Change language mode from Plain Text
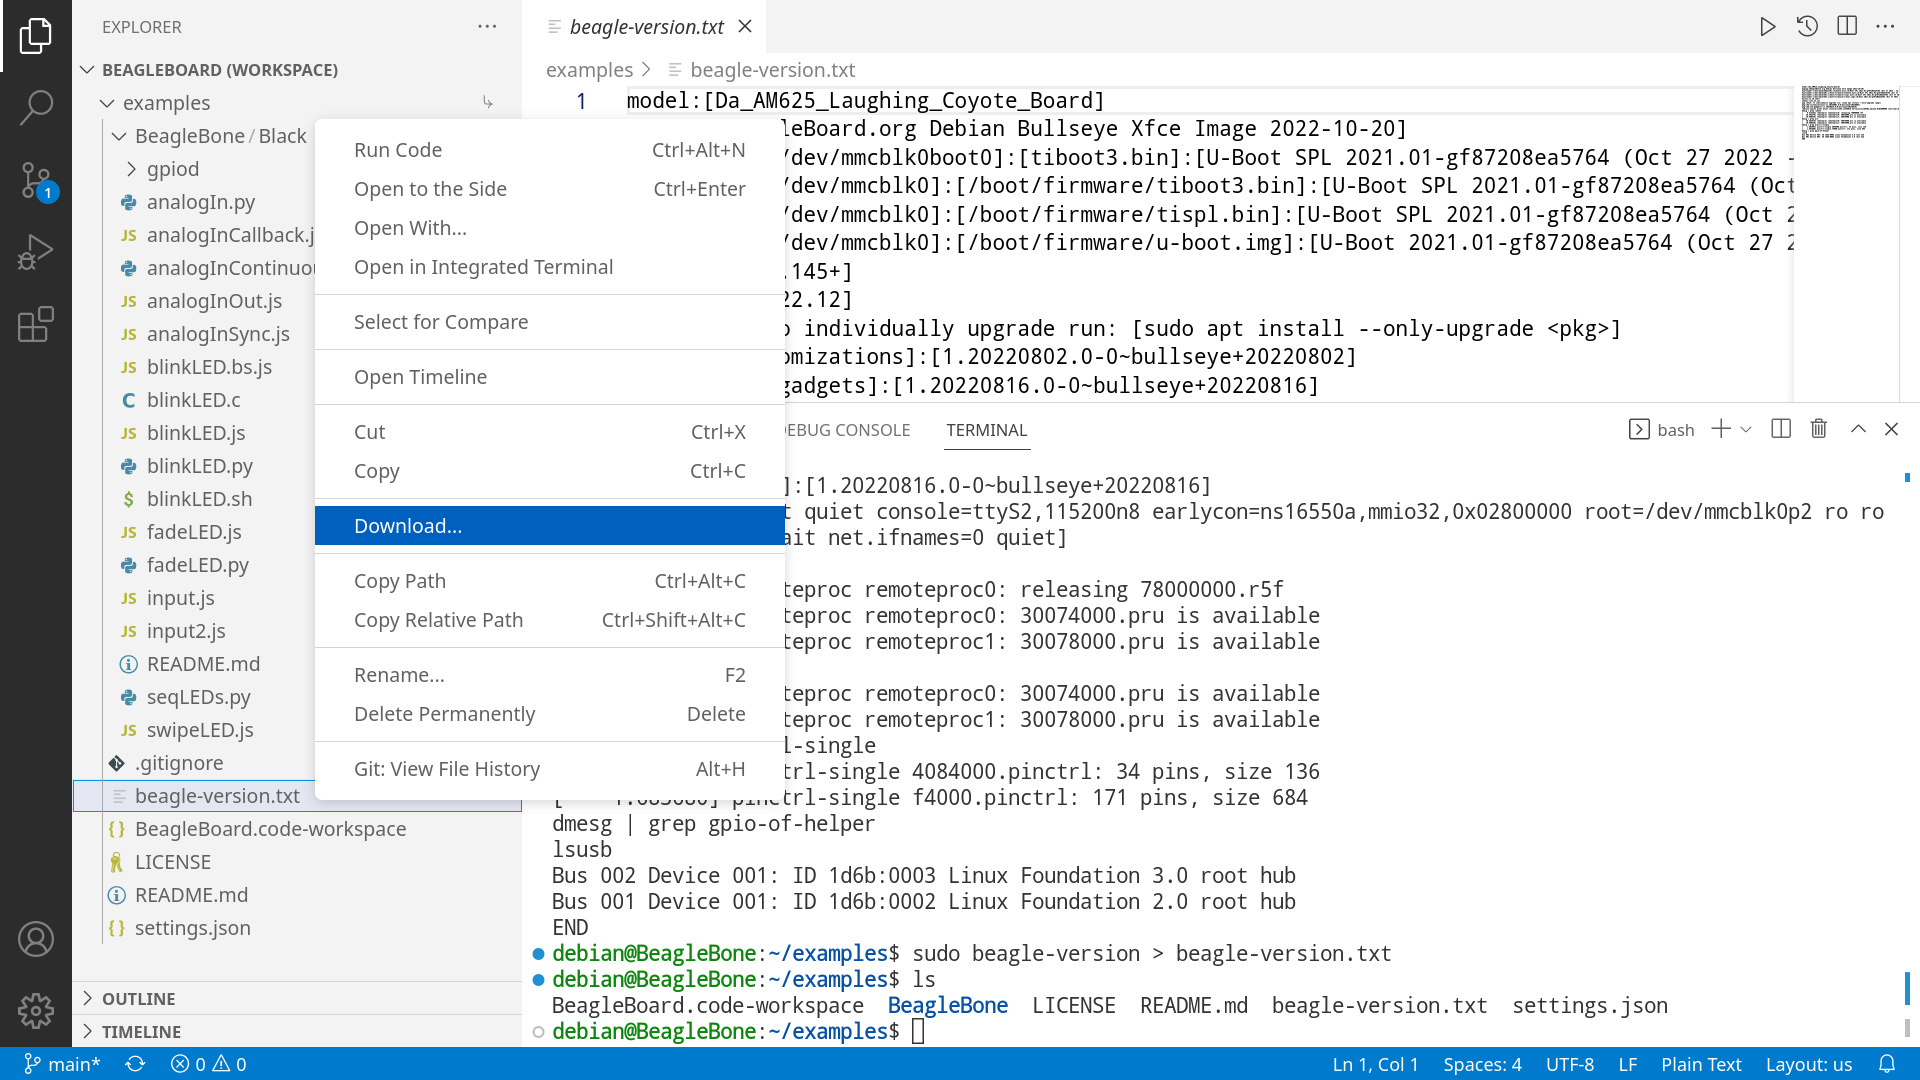1920x1080 pixels. pyautogui.click(x=1701, y=1064)
